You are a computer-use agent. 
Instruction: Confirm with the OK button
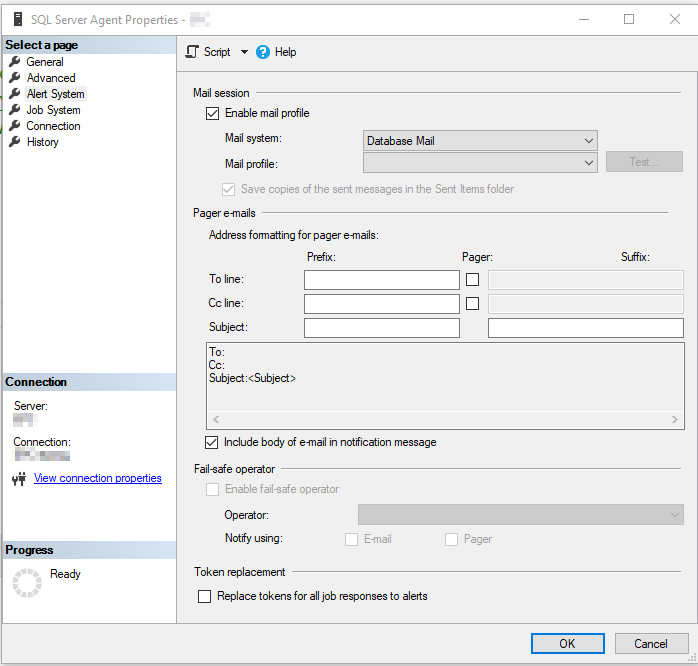pos(568,644)
